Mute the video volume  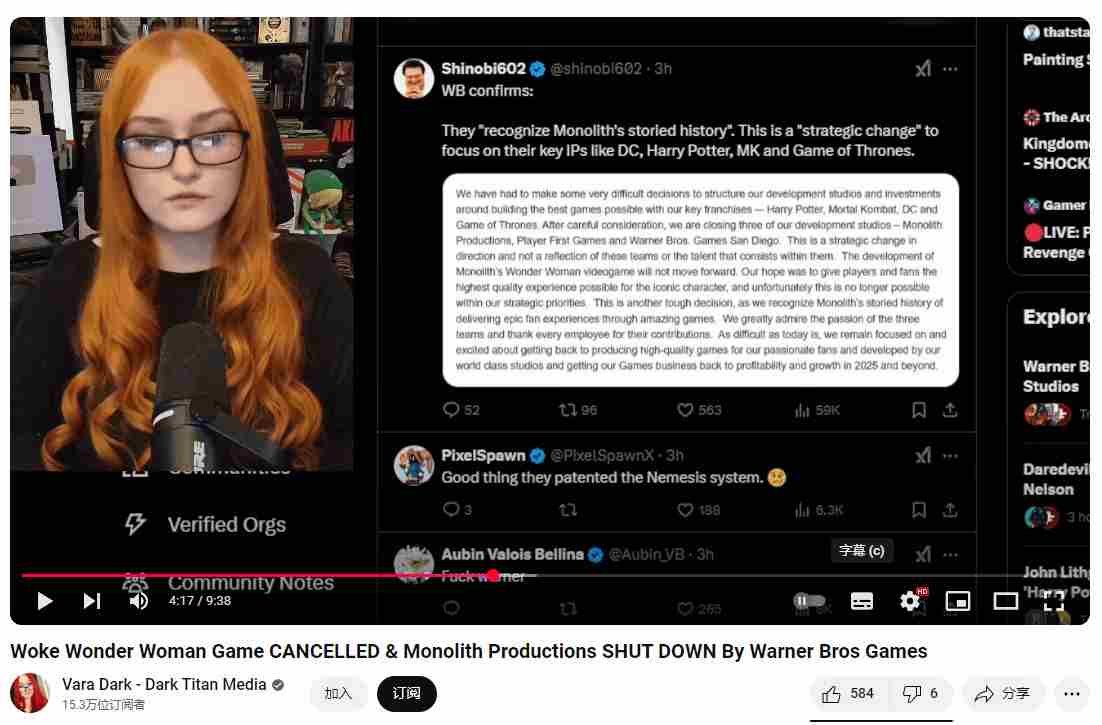[138, 601]
